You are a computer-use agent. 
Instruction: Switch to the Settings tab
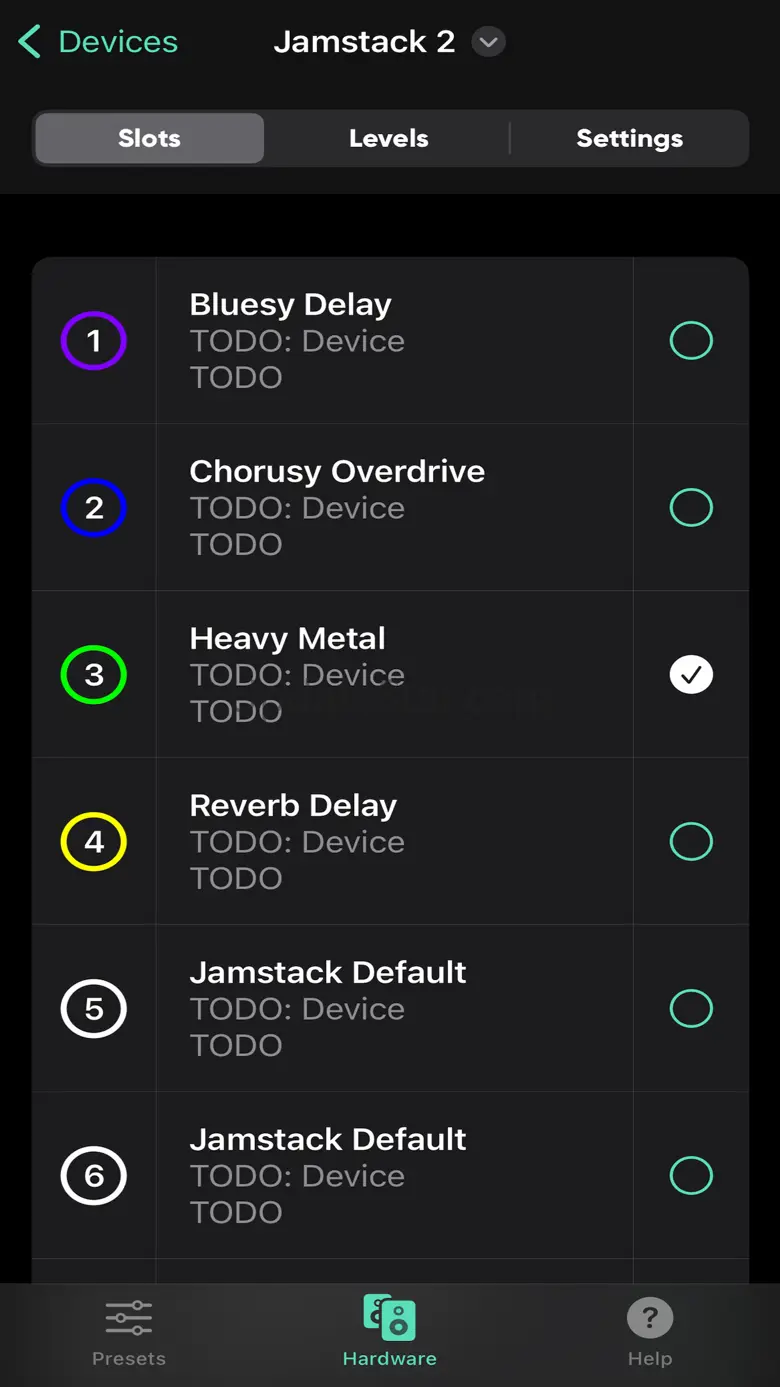click(629, 138)
